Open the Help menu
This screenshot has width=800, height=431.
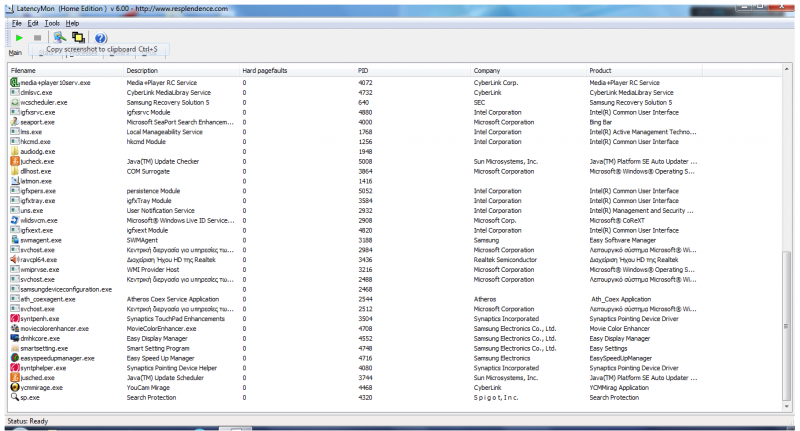[73, 22]
